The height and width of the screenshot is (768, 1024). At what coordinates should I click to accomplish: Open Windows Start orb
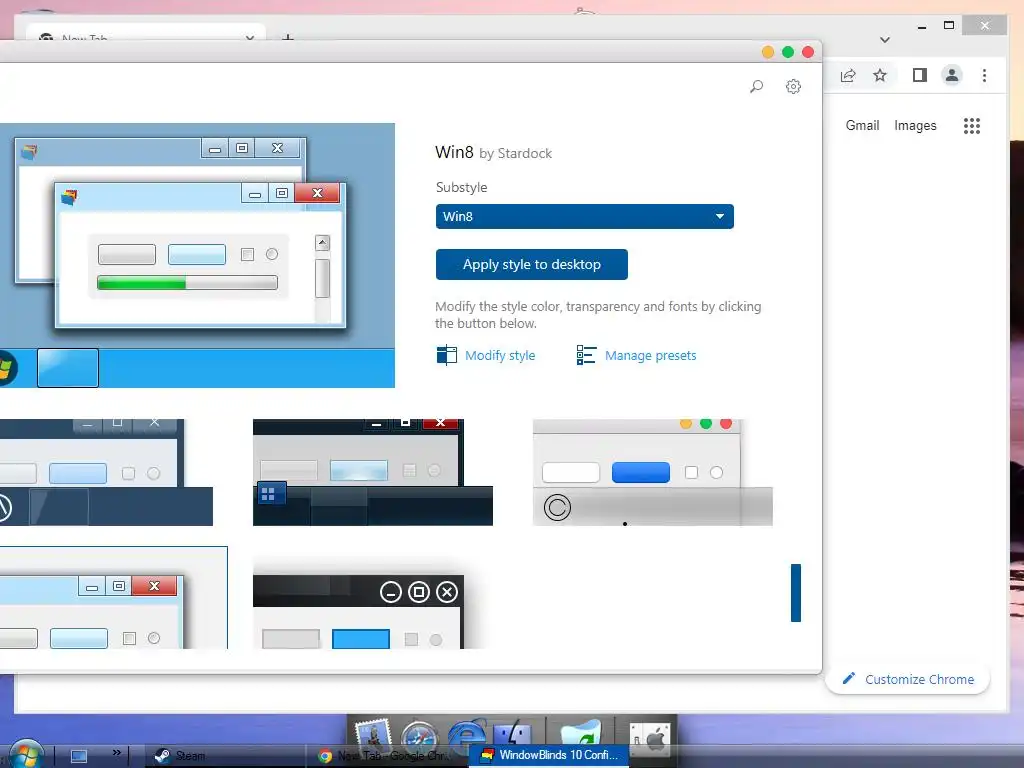[x=26, y=756]
